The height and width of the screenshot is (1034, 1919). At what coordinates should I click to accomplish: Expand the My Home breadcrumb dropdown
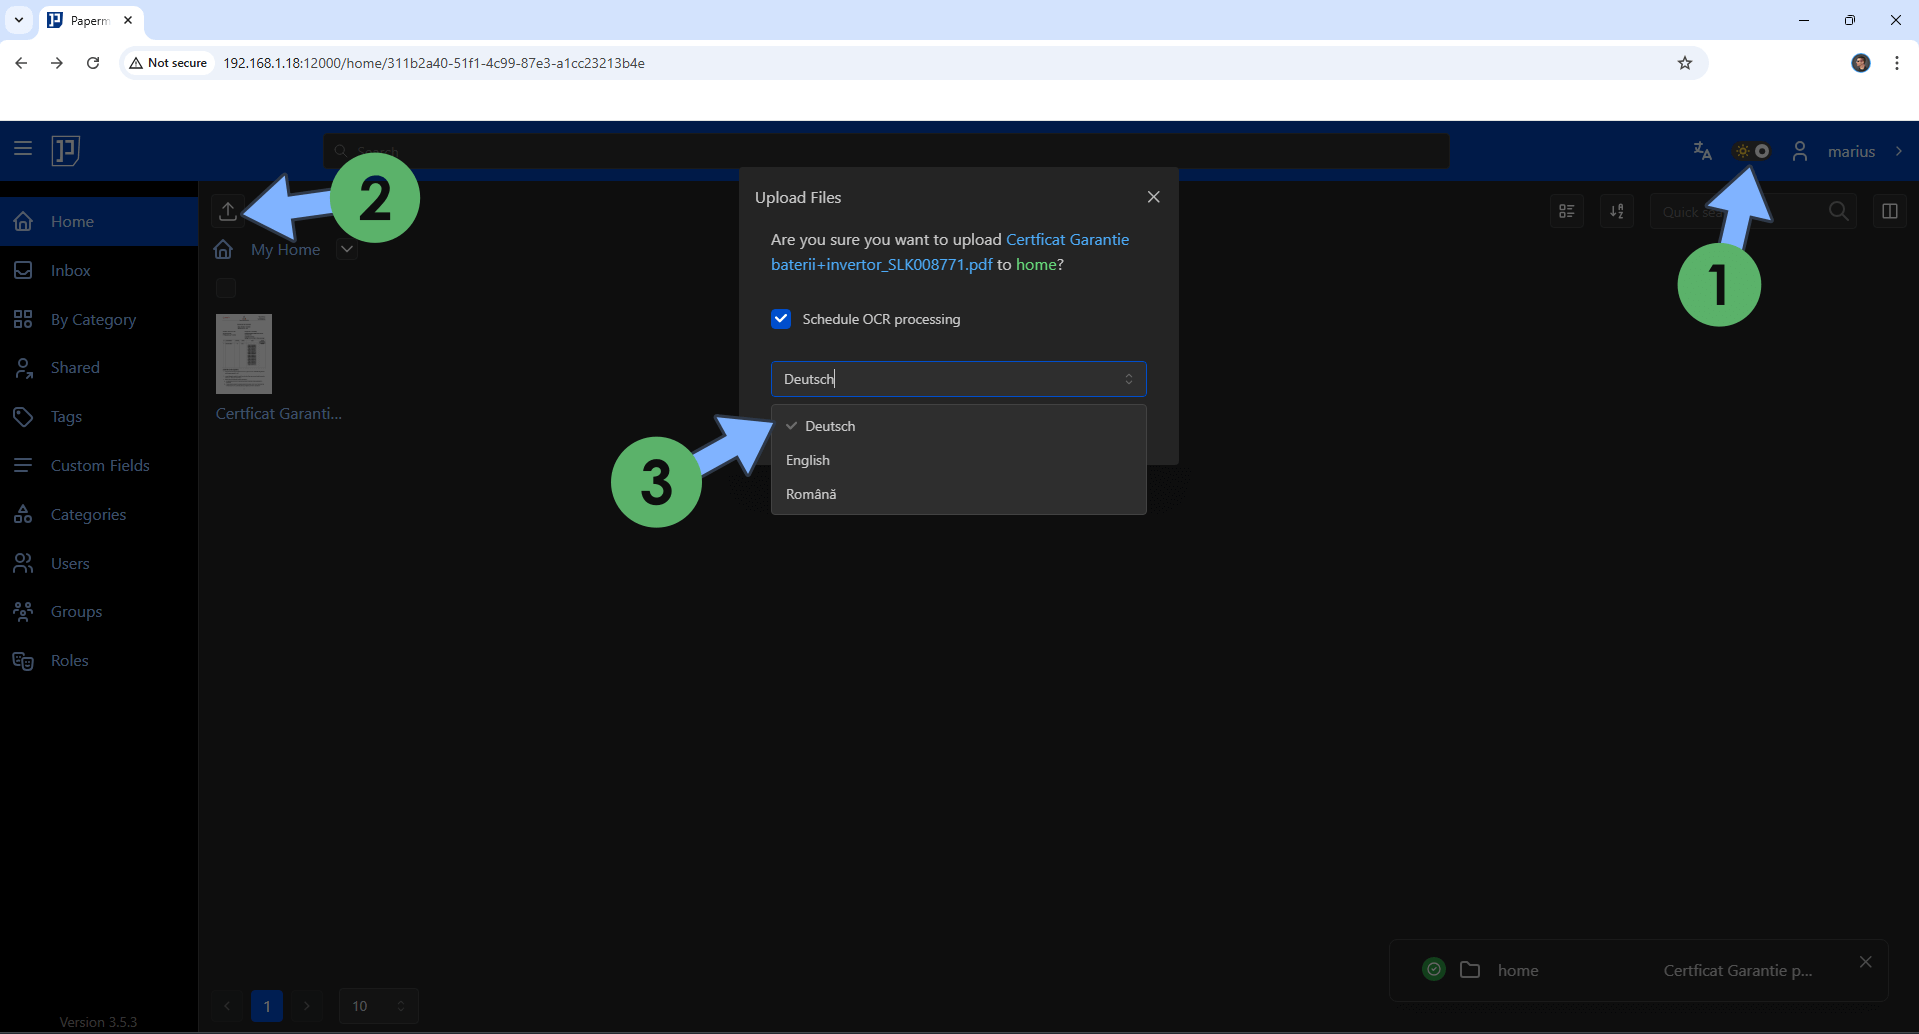click(x=347, y=250)
